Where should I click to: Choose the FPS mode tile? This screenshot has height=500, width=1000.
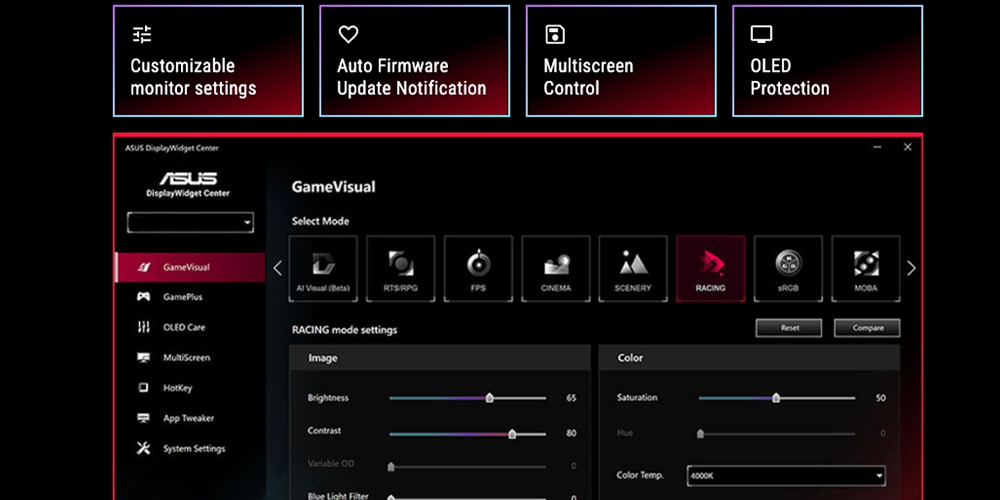[x=478, y=268]
